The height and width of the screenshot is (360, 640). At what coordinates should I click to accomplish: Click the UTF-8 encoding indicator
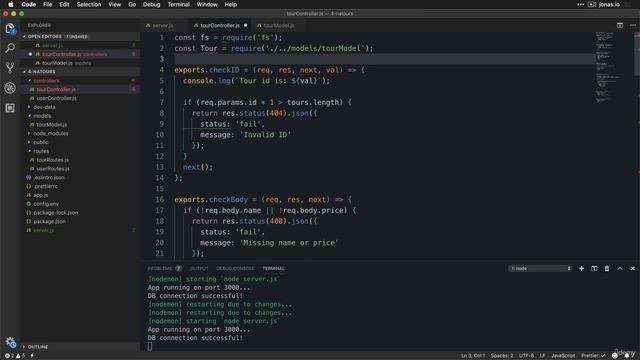tap(526, 356)
